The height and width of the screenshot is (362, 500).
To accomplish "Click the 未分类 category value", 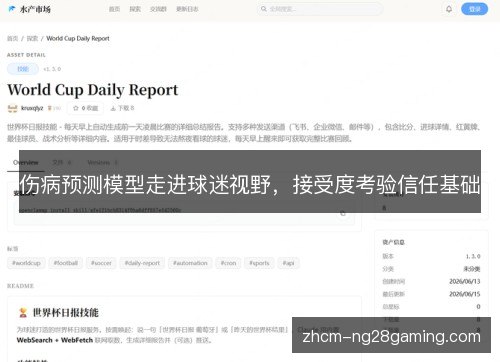I will 472,269.
